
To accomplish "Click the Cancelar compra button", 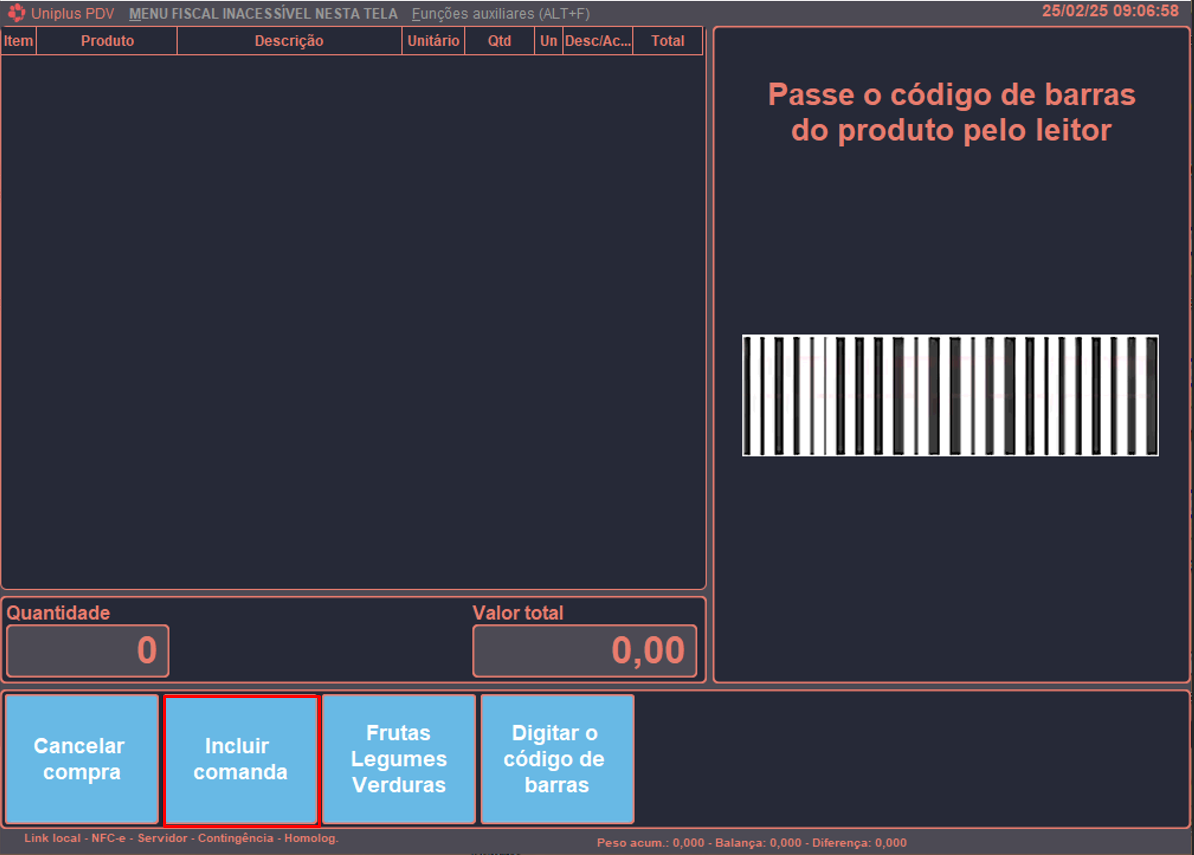I will 81,759.
